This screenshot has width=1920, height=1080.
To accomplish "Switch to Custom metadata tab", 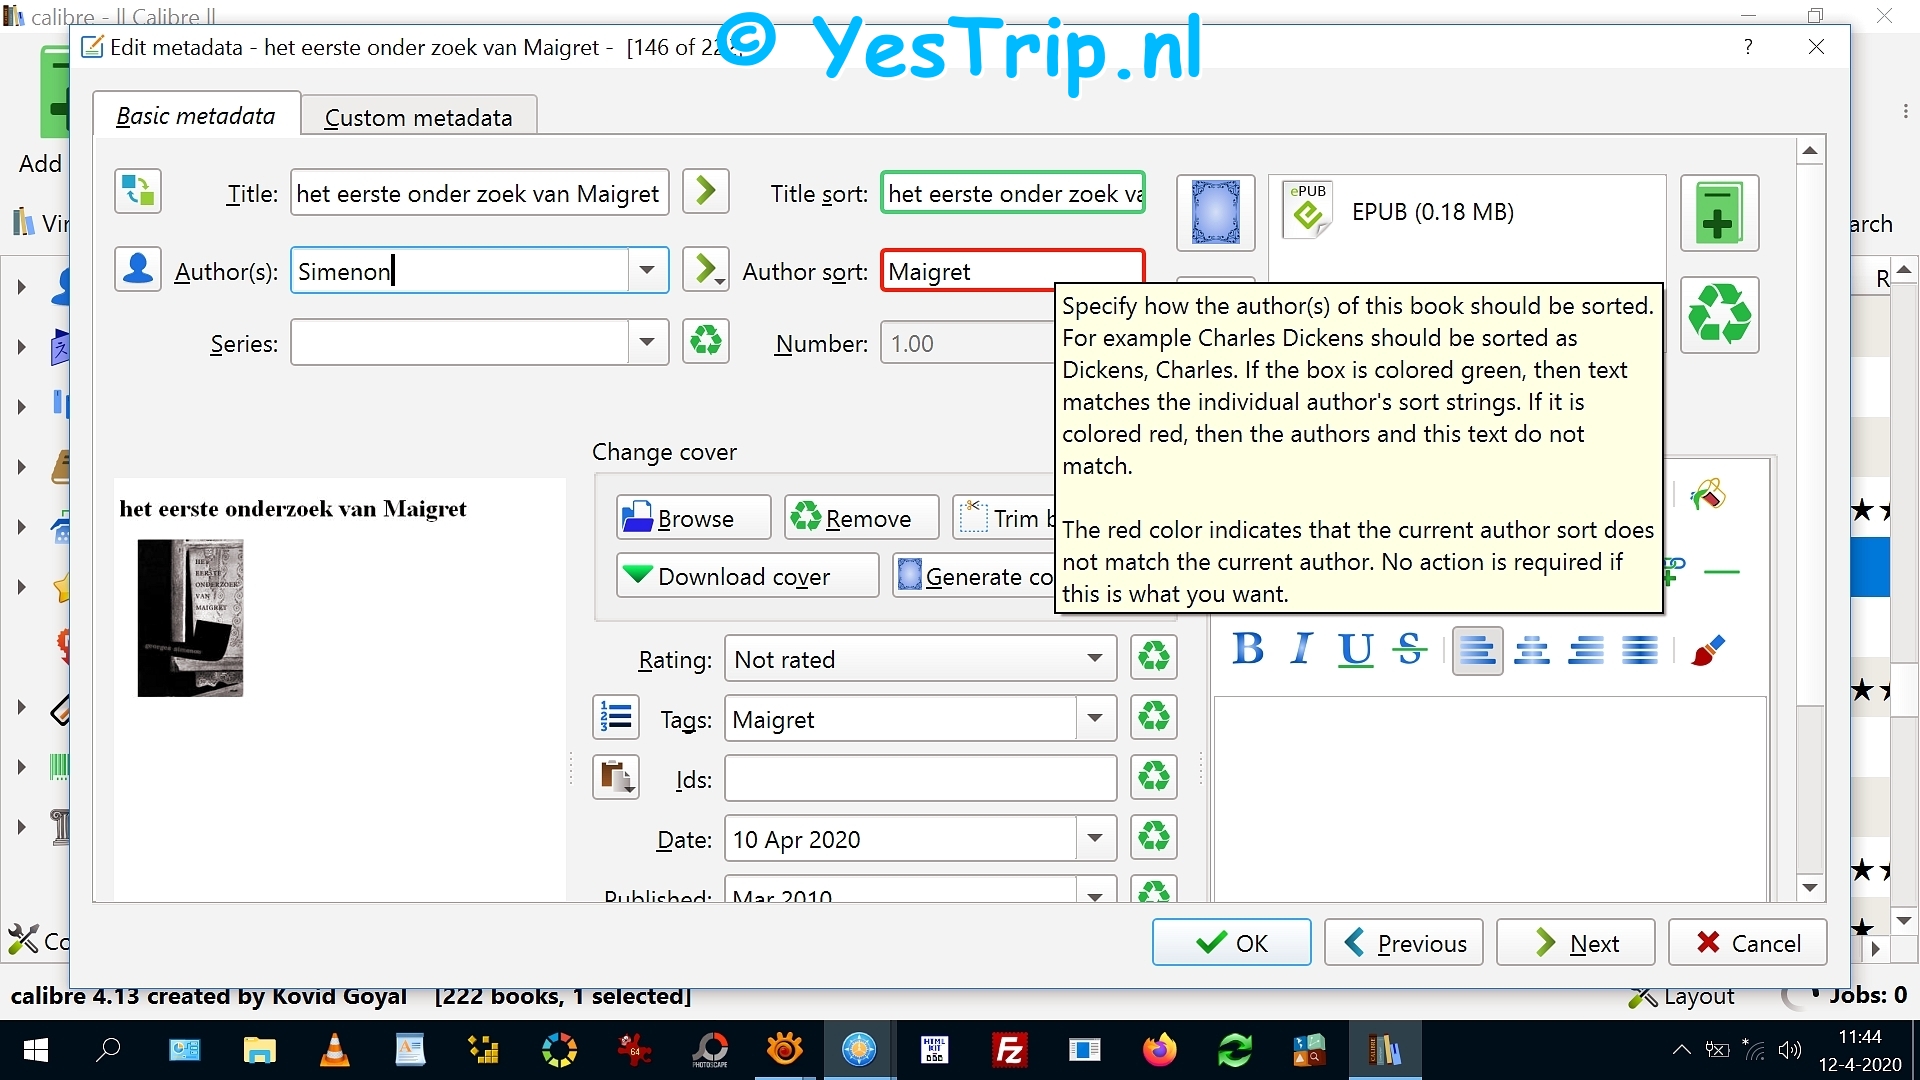I will pos(418,117).
